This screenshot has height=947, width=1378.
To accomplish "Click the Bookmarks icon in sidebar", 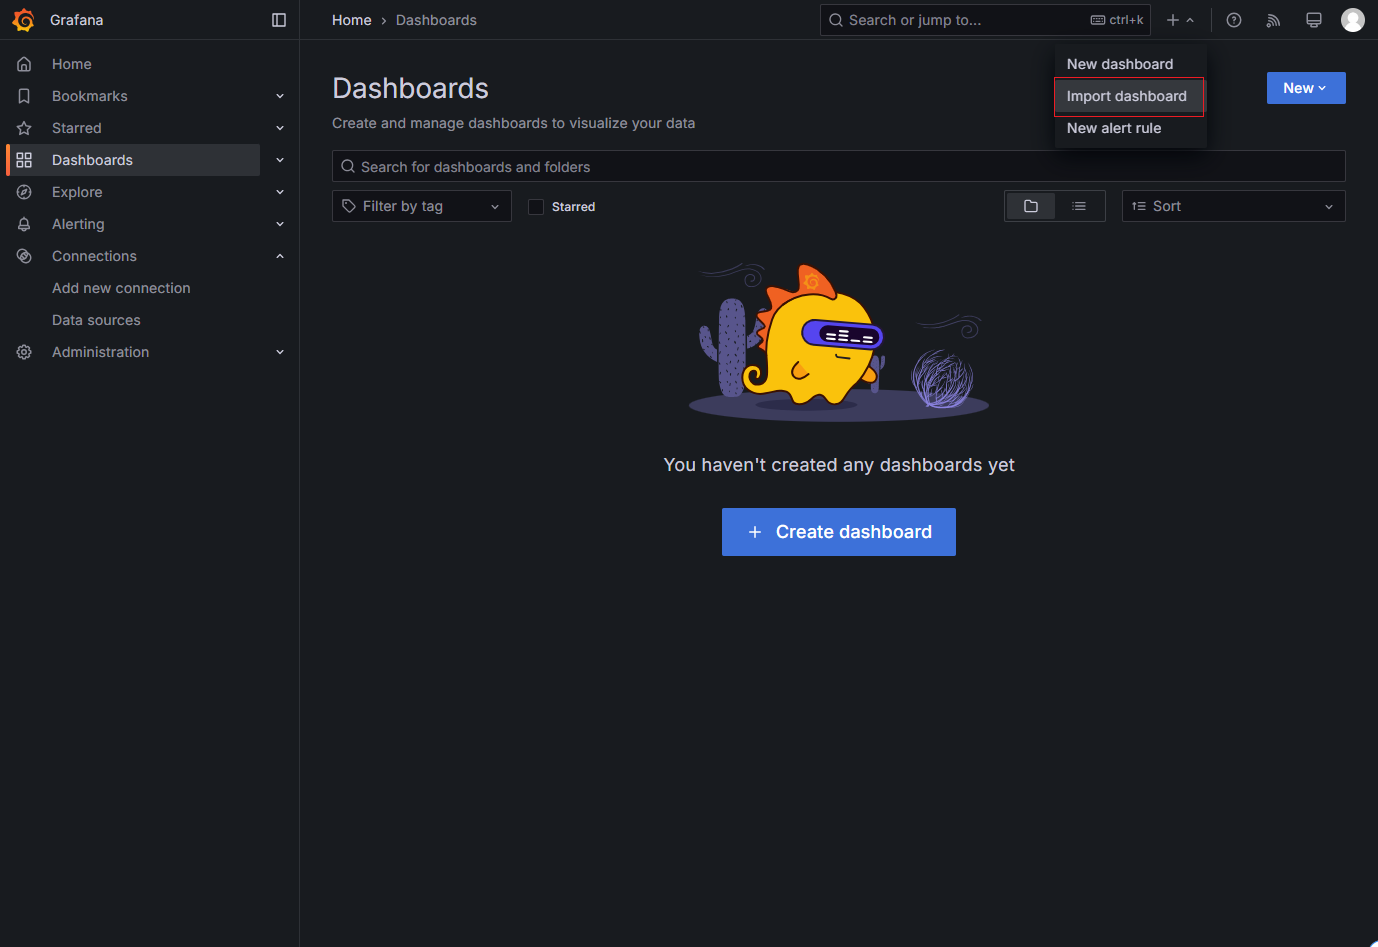I will [24, 96].
